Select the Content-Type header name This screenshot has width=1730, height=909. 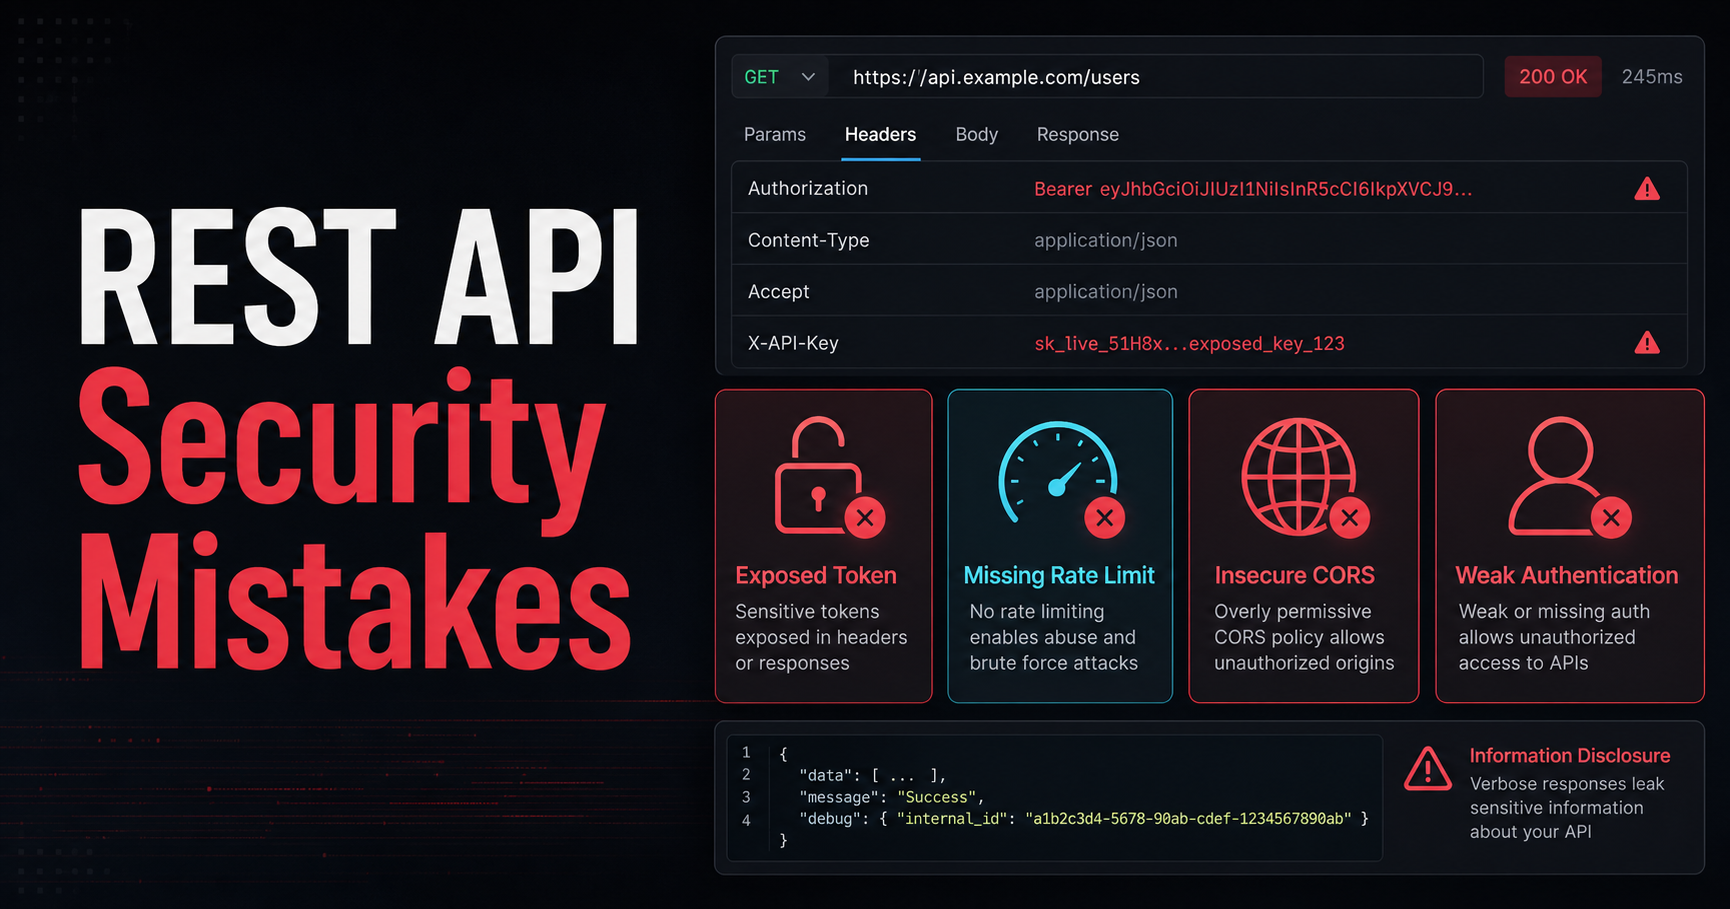(x=809, y=240)
